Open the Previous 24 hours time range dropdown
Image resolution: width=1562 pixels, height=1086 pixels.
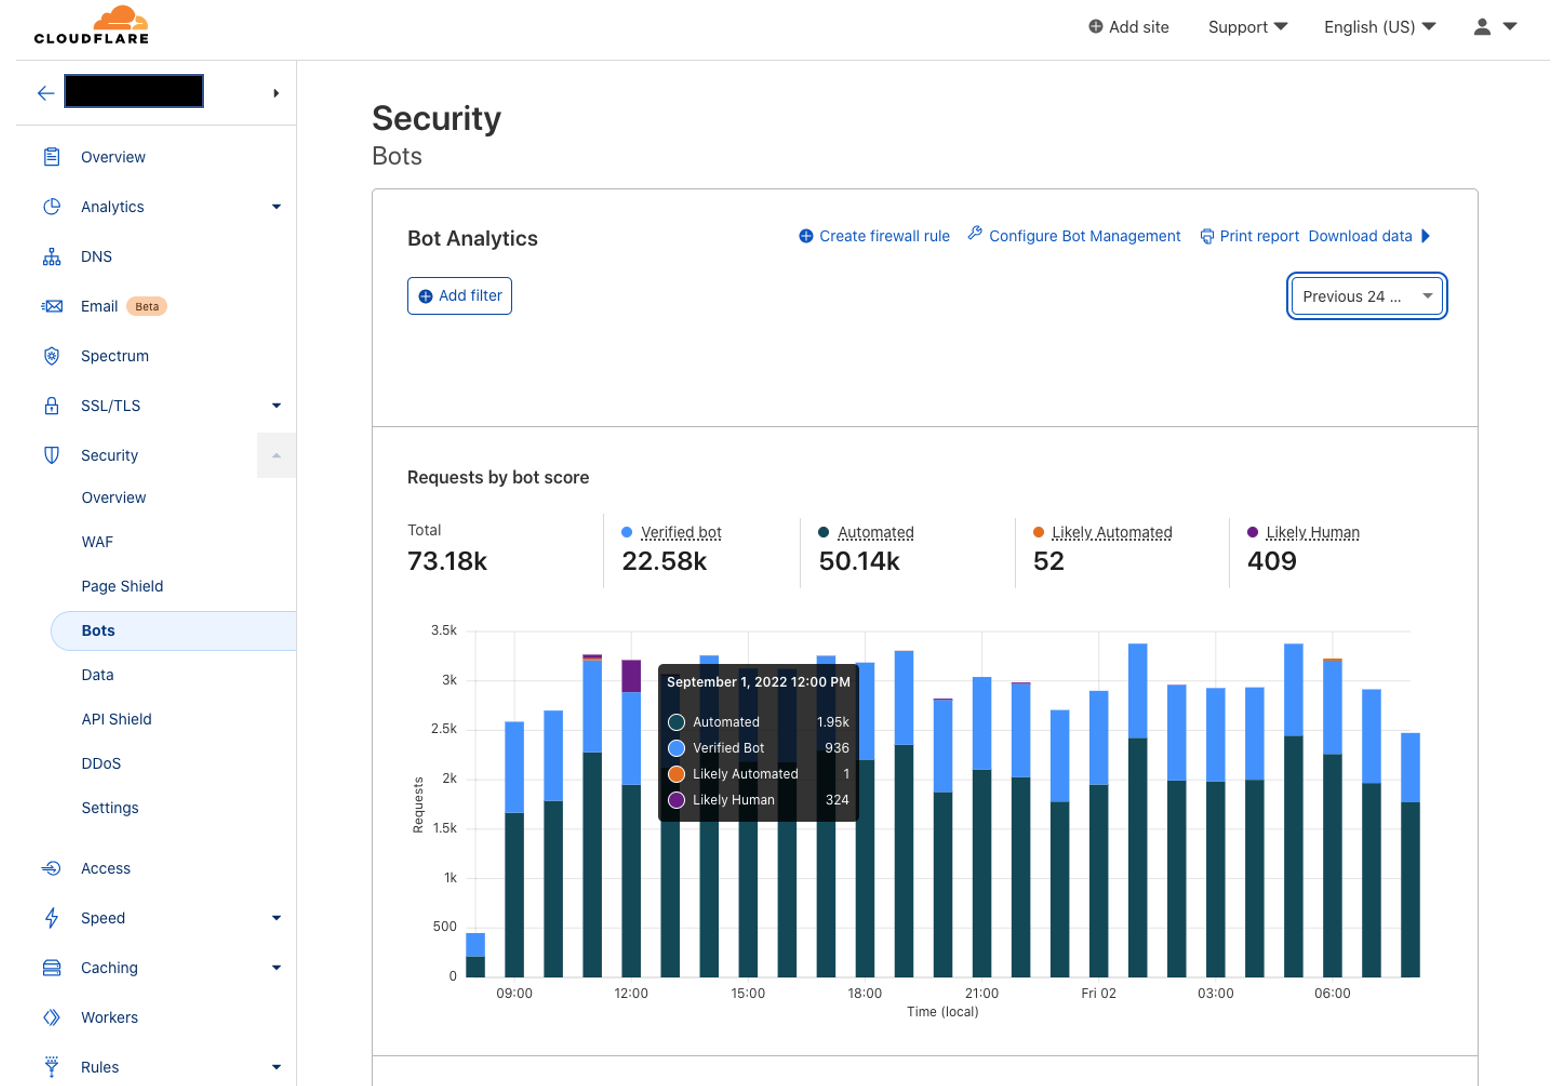tap(1366, 296)
